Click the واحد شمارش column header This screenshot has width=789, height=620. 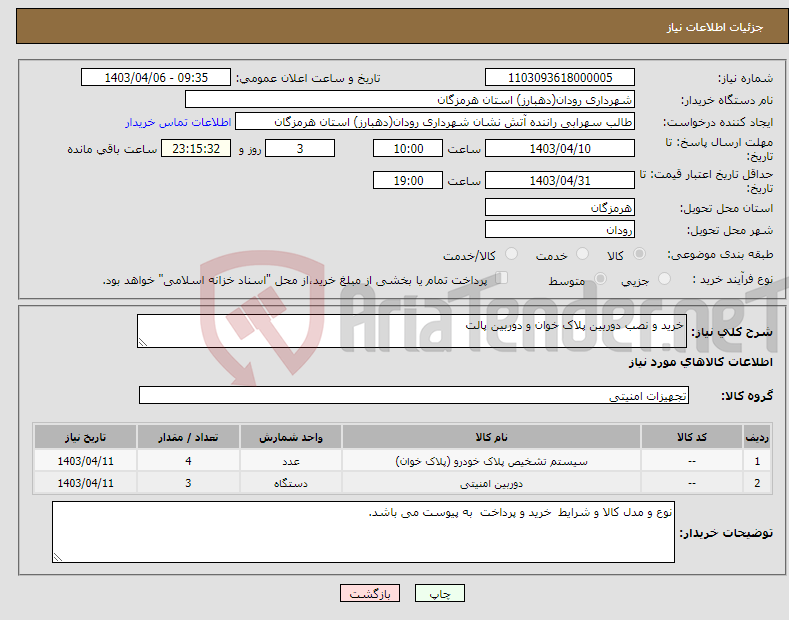(291, 437)
